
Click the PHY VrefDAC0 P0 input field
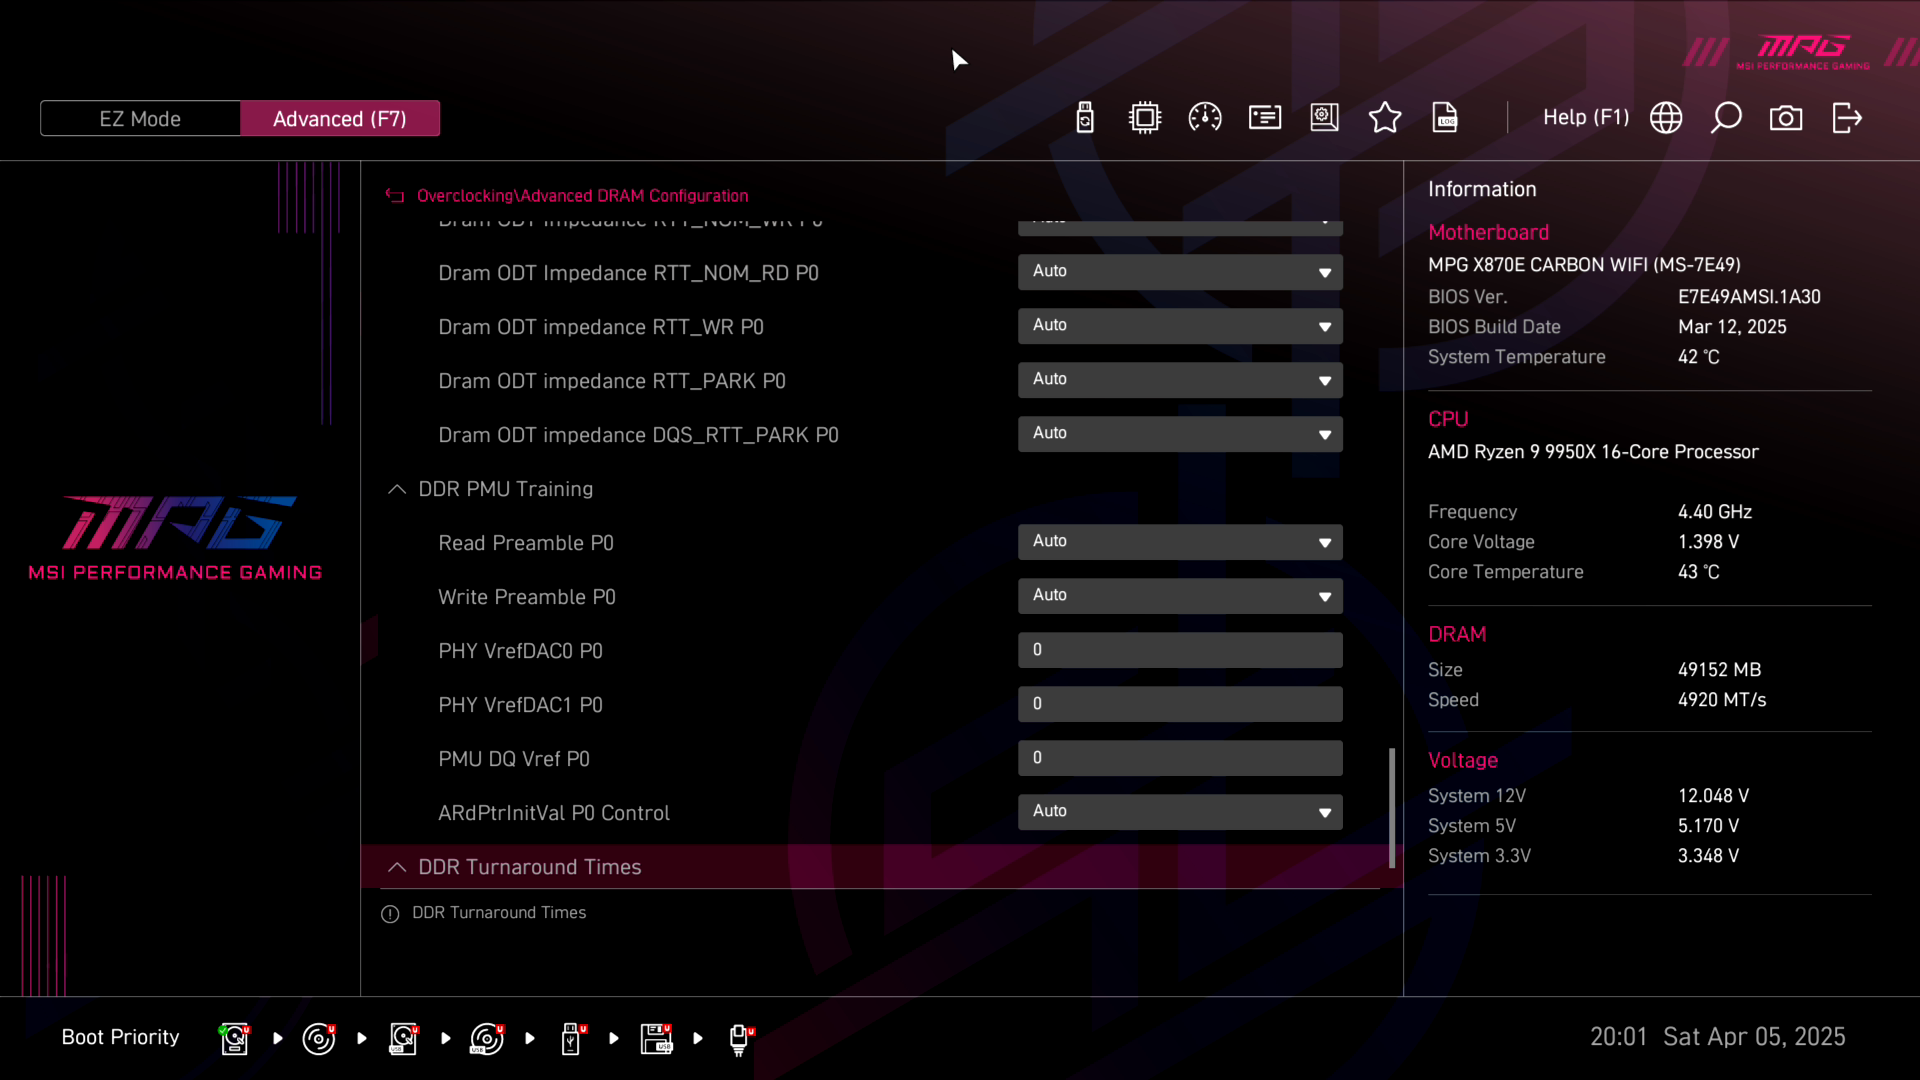pos(1180,650)
